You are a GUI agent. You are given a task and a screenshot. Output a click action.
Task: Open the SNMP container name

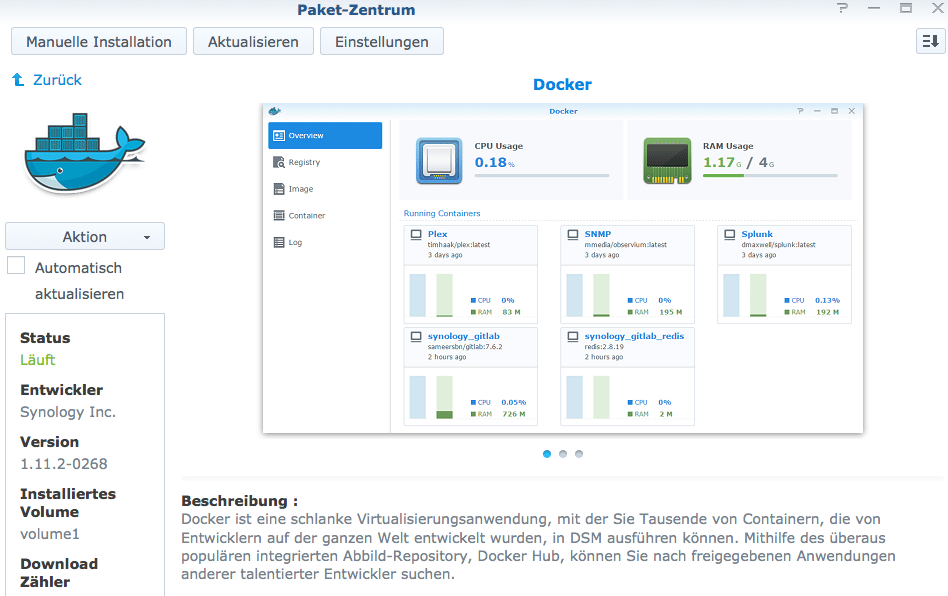pos(597,234)
